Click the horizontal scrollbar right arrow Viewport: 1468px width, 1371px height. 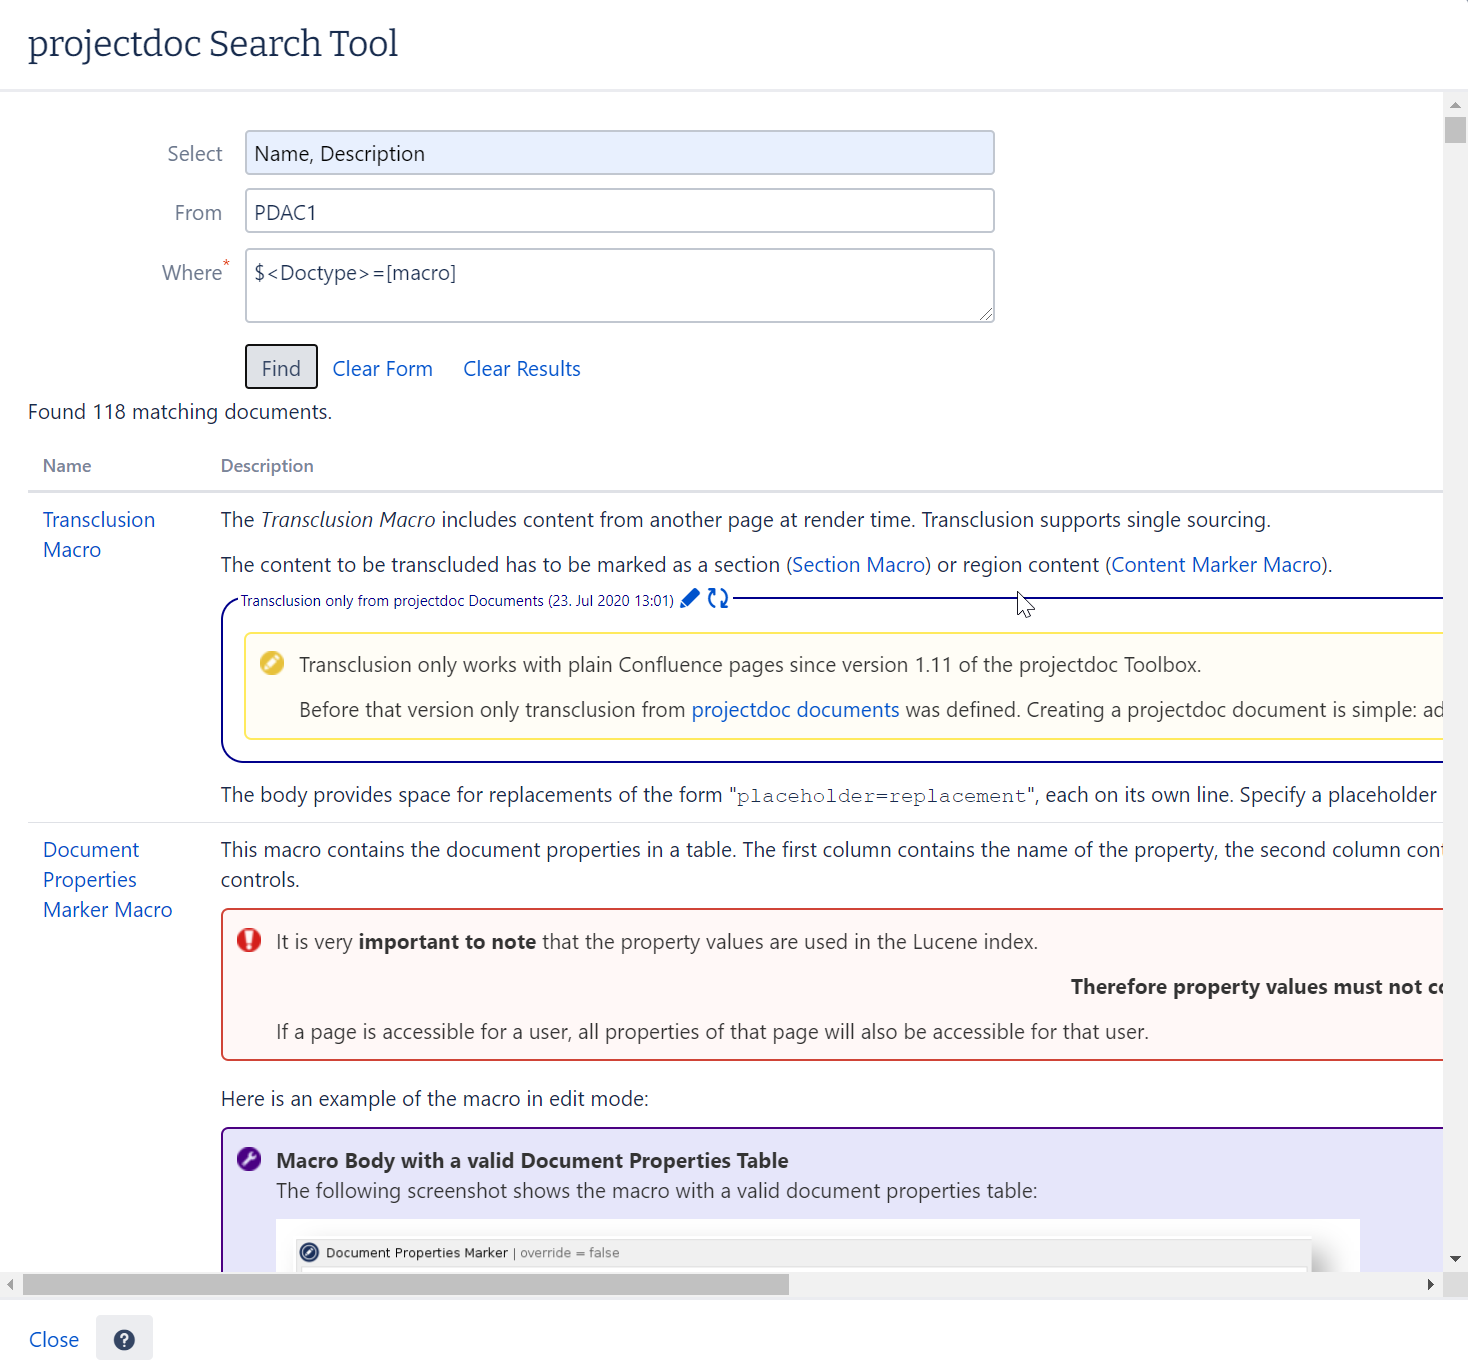1431,1285
